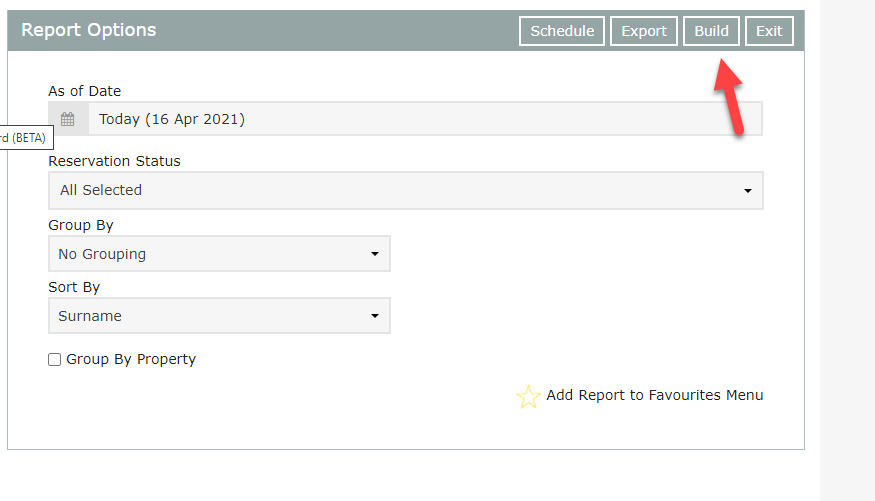Image resolution: width=875 pixels, height=501 pixels.
Task: Click the 'Report Options' header title
Action: pyautogui.click(x=89, y=30)
